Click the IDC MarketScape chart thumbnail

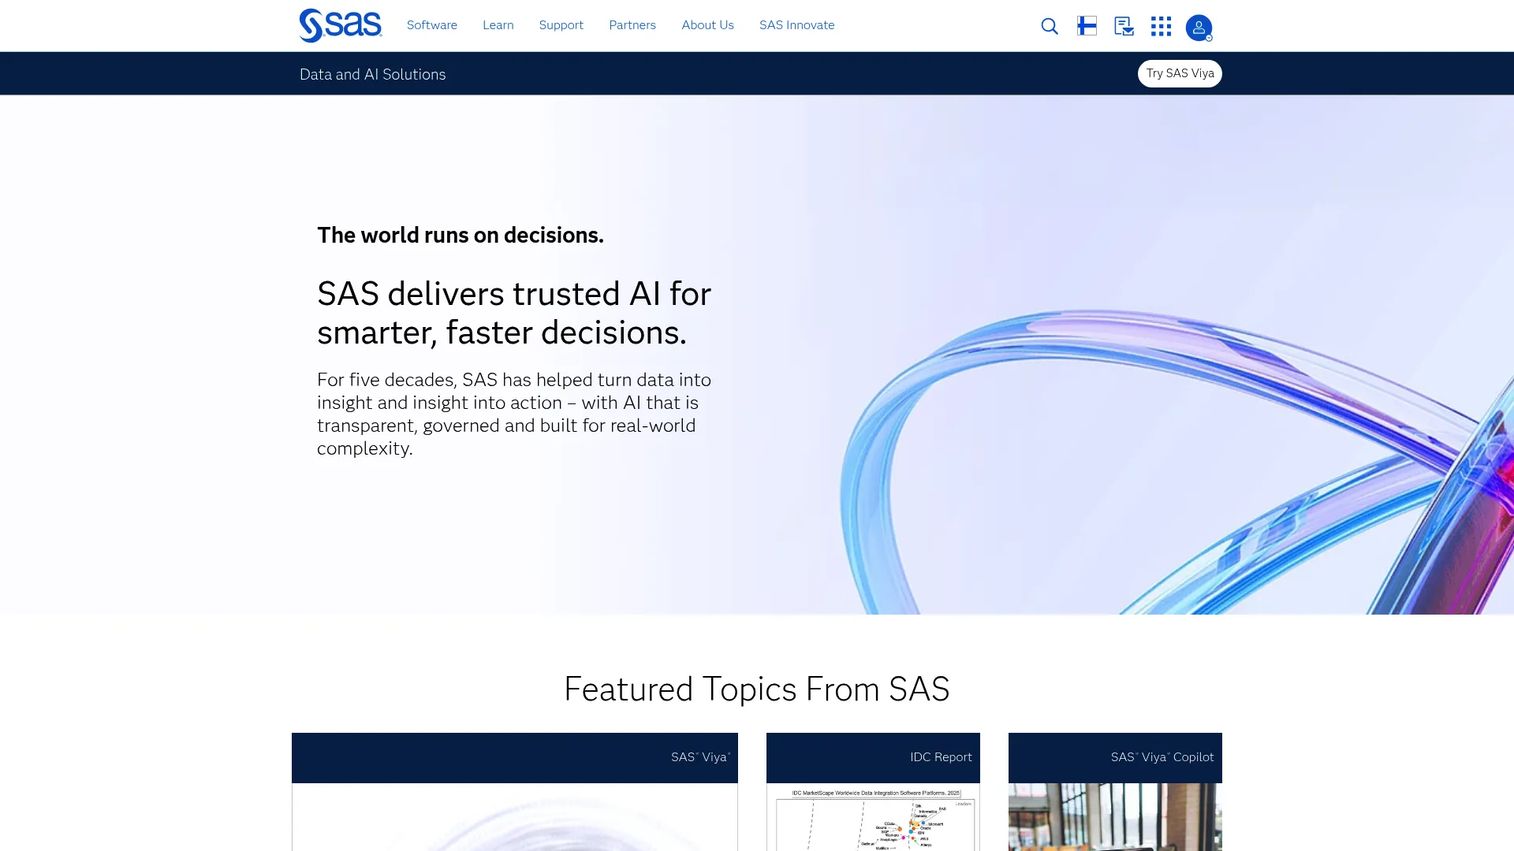point(873,817)
